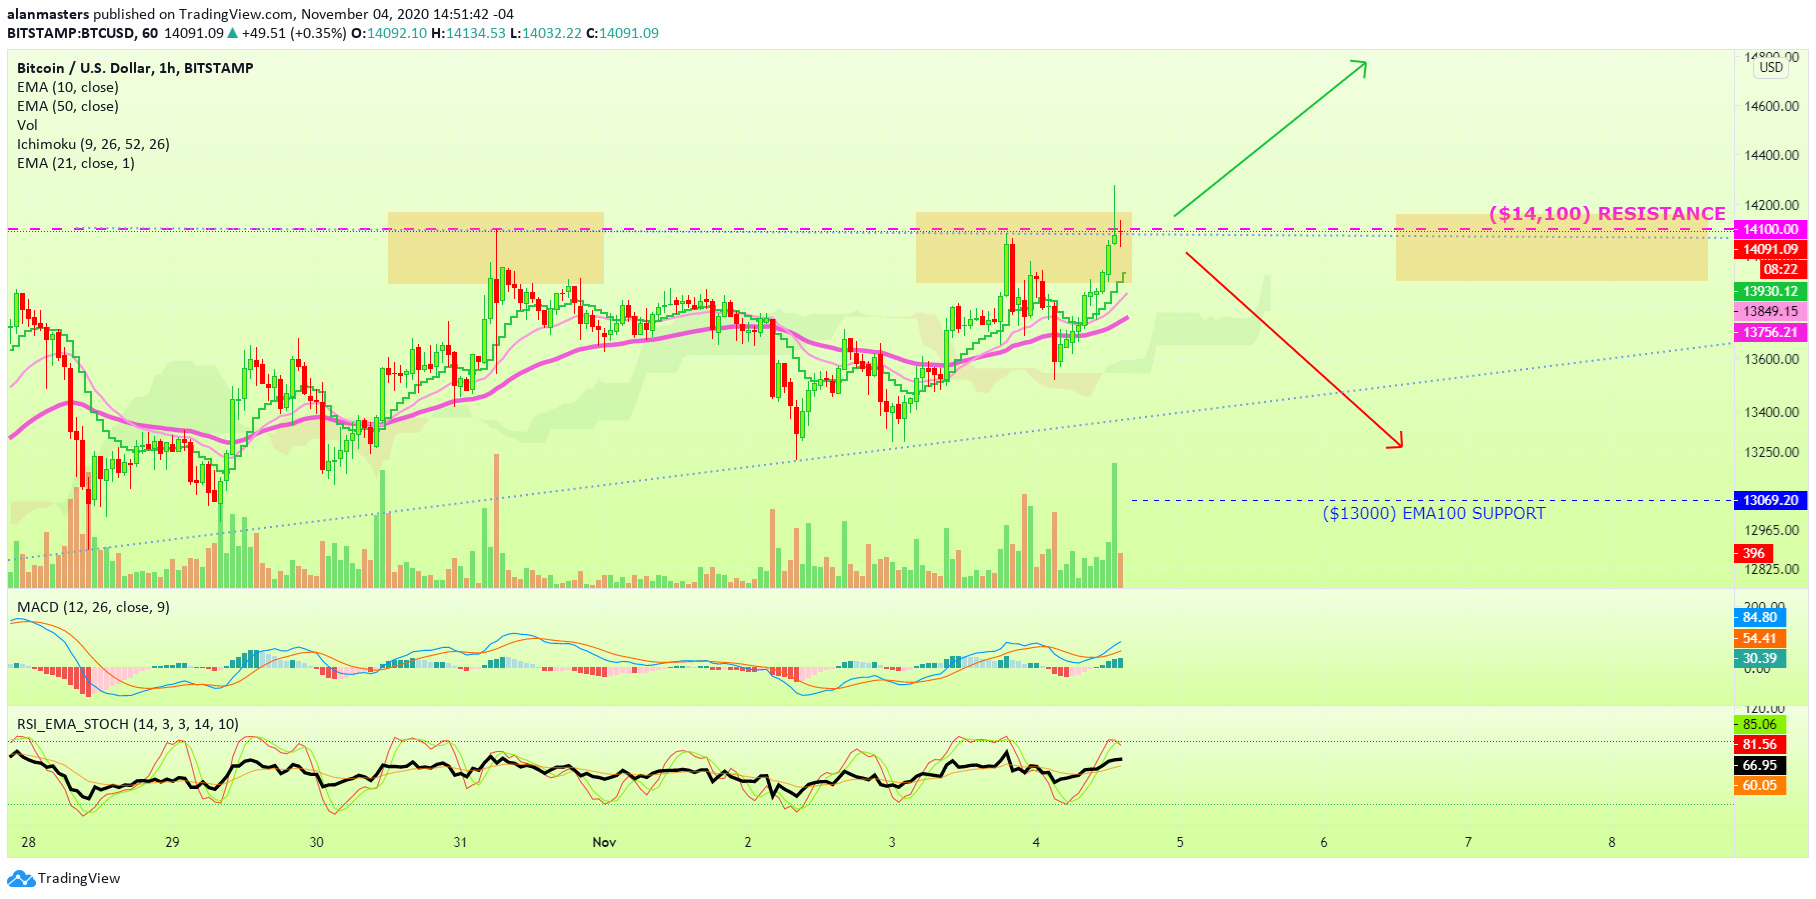Open the TradingView link text at bottom
1816x899 pixels.
click(79, 879)
